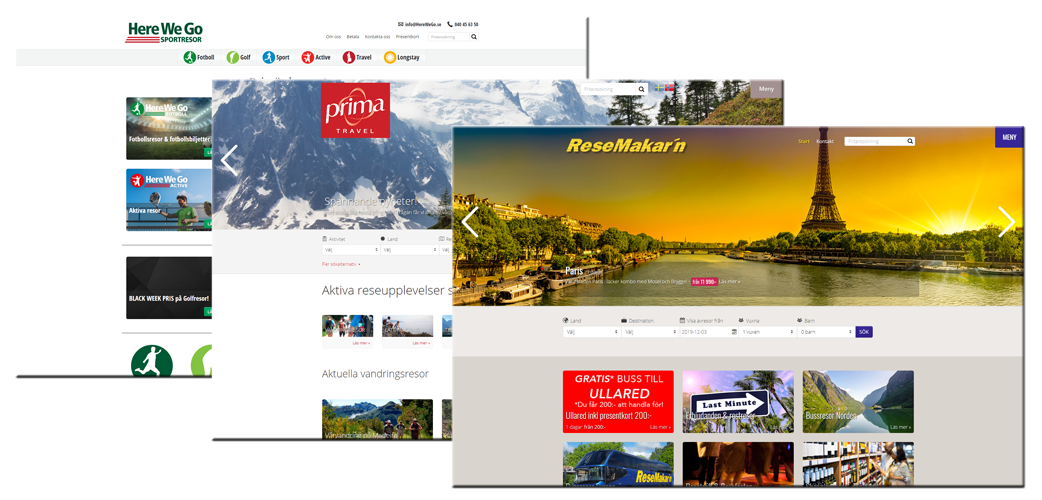Click phone number 040 45 63 50
Screen dimensions: 1042x500
(x=467, y=24)
